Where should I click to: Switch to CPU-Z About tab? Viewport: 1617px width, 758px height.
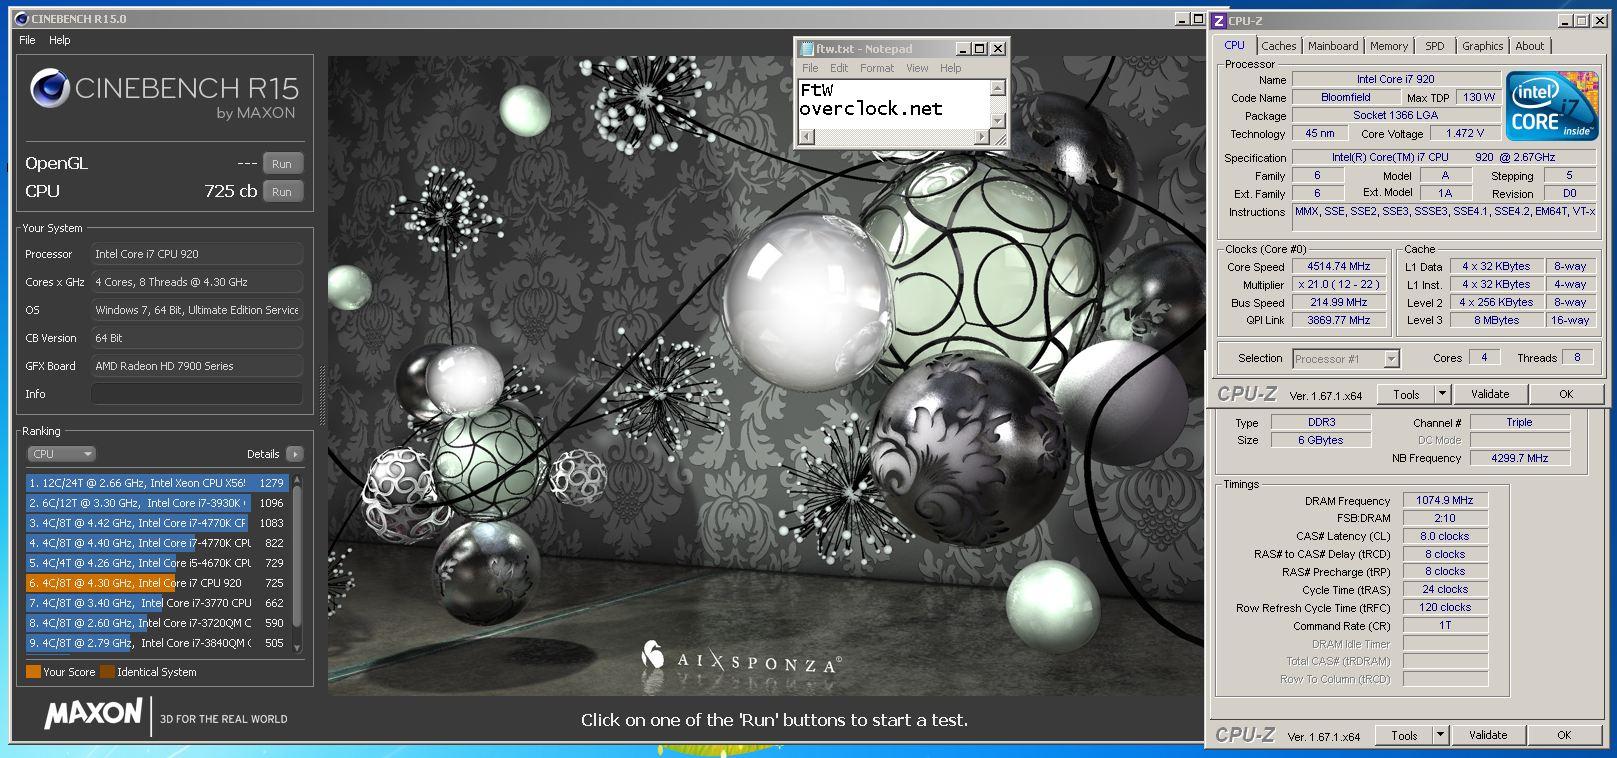pos(1529,46)
